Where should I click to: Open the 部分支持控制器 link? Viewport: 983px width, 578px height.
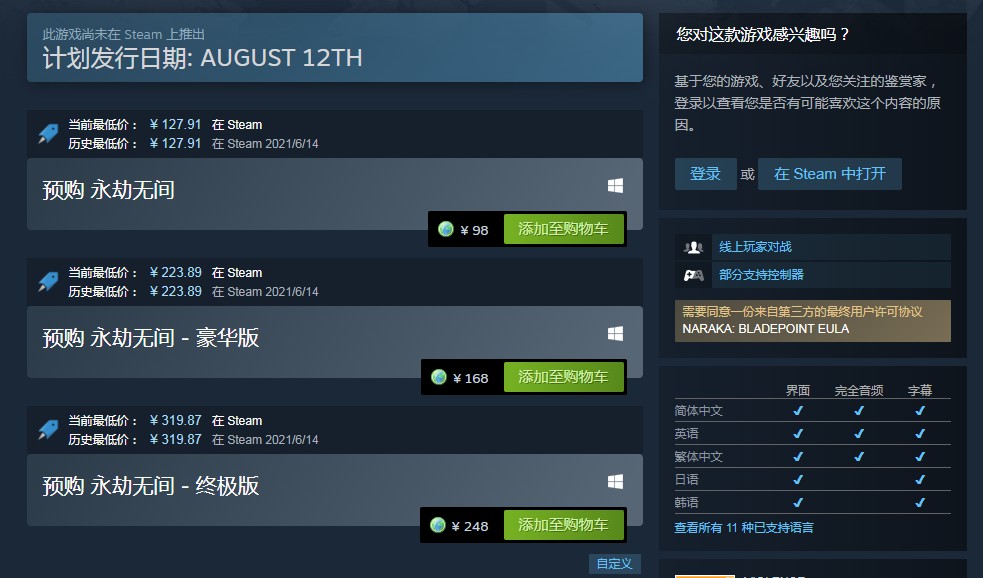[x=761, y=275]
